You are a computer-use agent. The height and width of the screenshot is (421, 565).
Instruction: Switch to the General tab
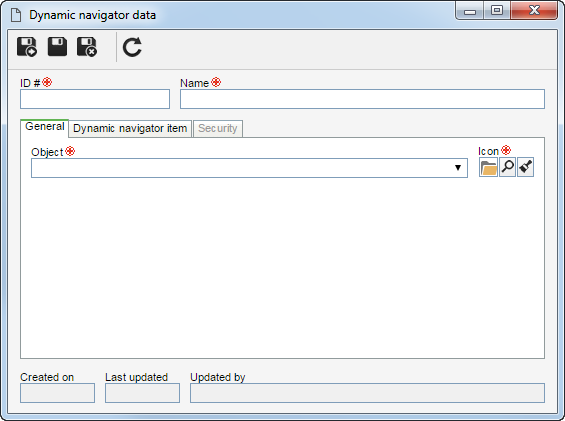pos(45,127)
